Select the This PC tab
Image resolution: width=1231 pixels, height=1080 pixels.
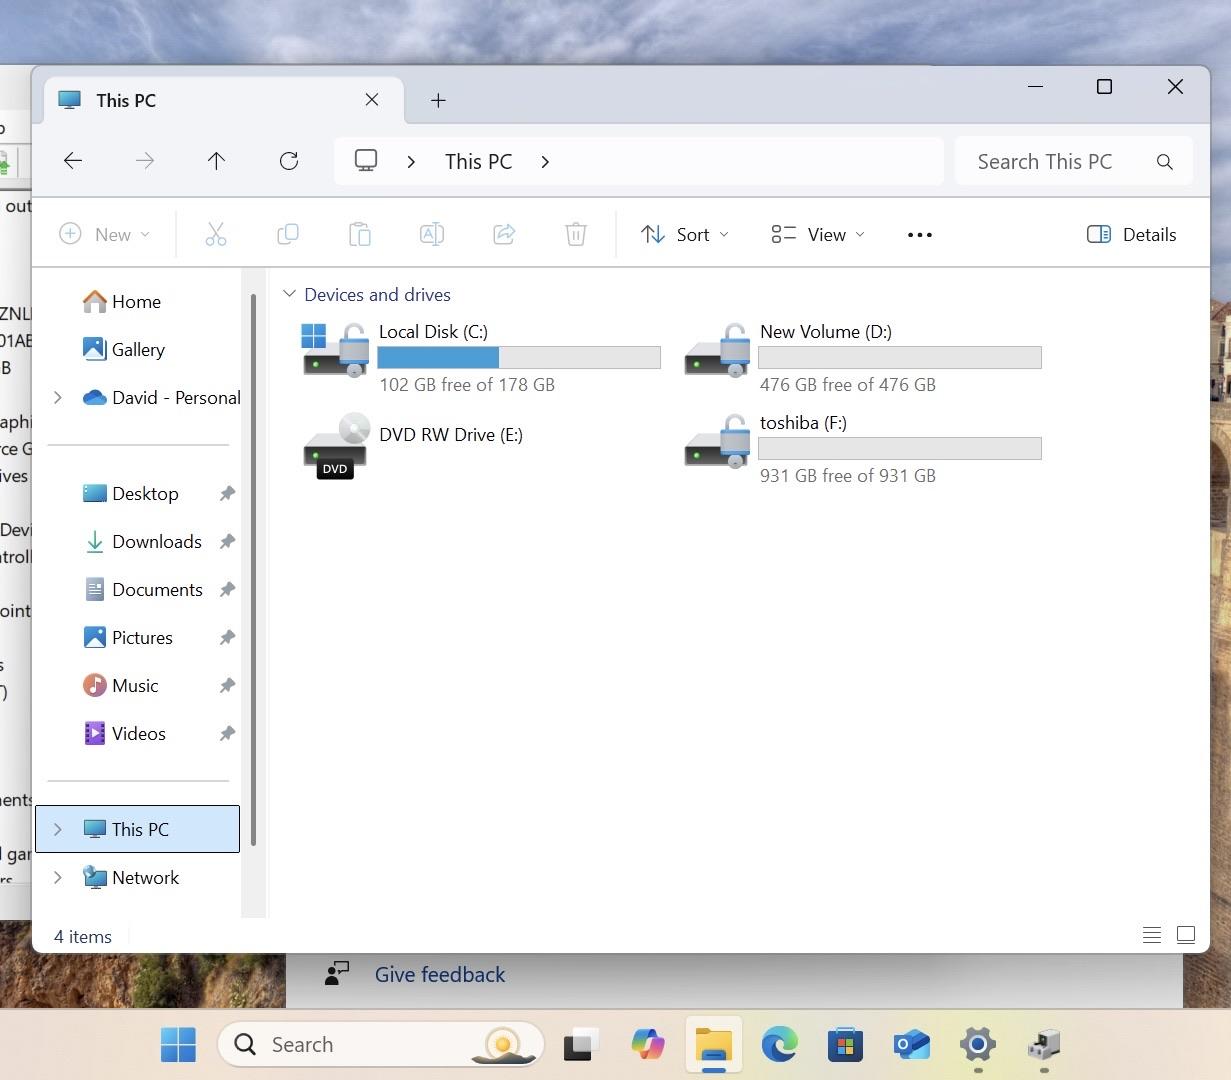(x=224, y=100)
